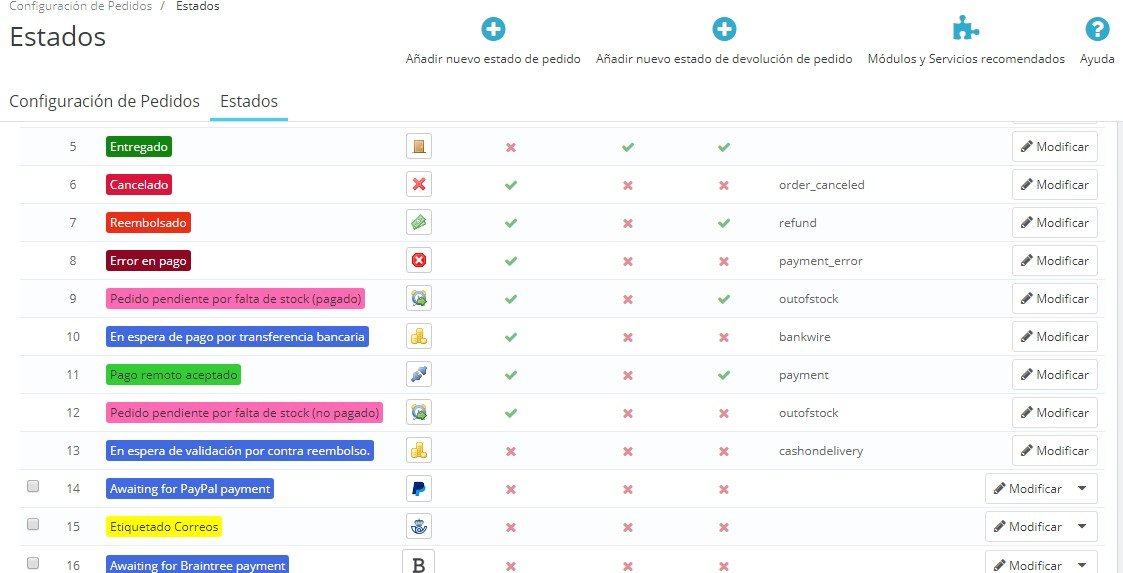Click the yellow Etiquetado Correos badge
Viewport: 1123px width, 573px height.
[x=164, y=526]
